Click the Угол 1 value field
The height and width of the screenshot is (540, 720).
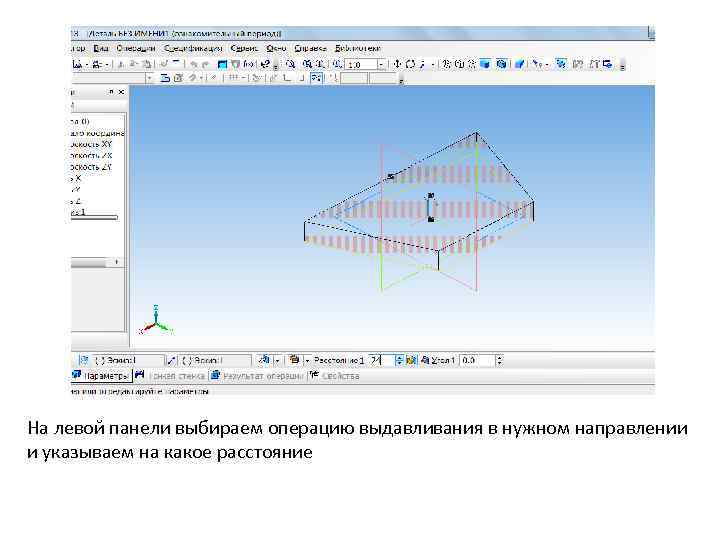tap(478, 360)
